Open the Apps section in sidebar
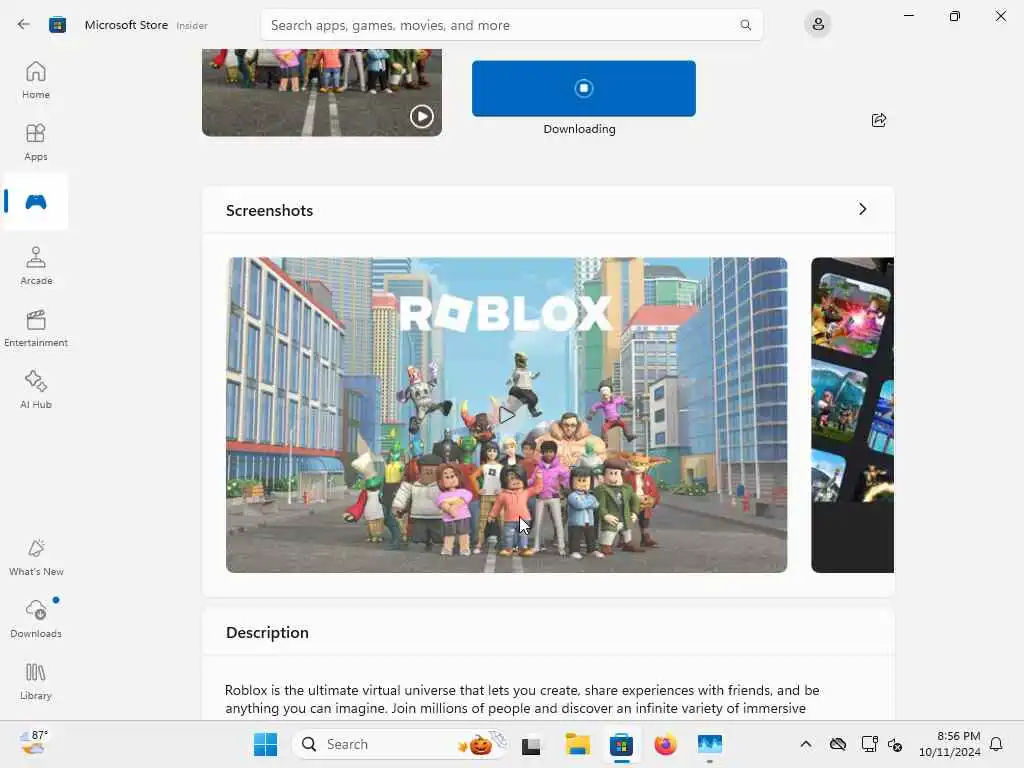The image size is (1024, 768). pos(36,142)
